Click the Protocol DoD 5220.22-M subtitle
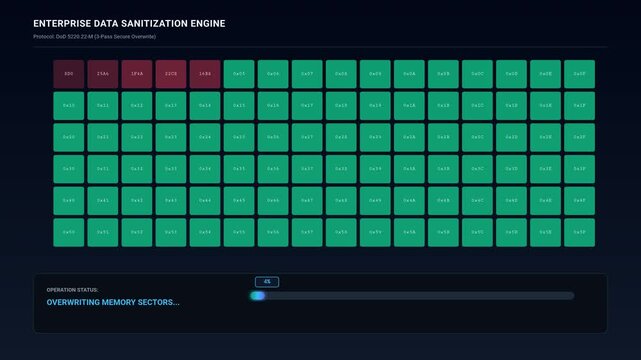The width and height of the screenshot is (641, 360). point(94,36)
